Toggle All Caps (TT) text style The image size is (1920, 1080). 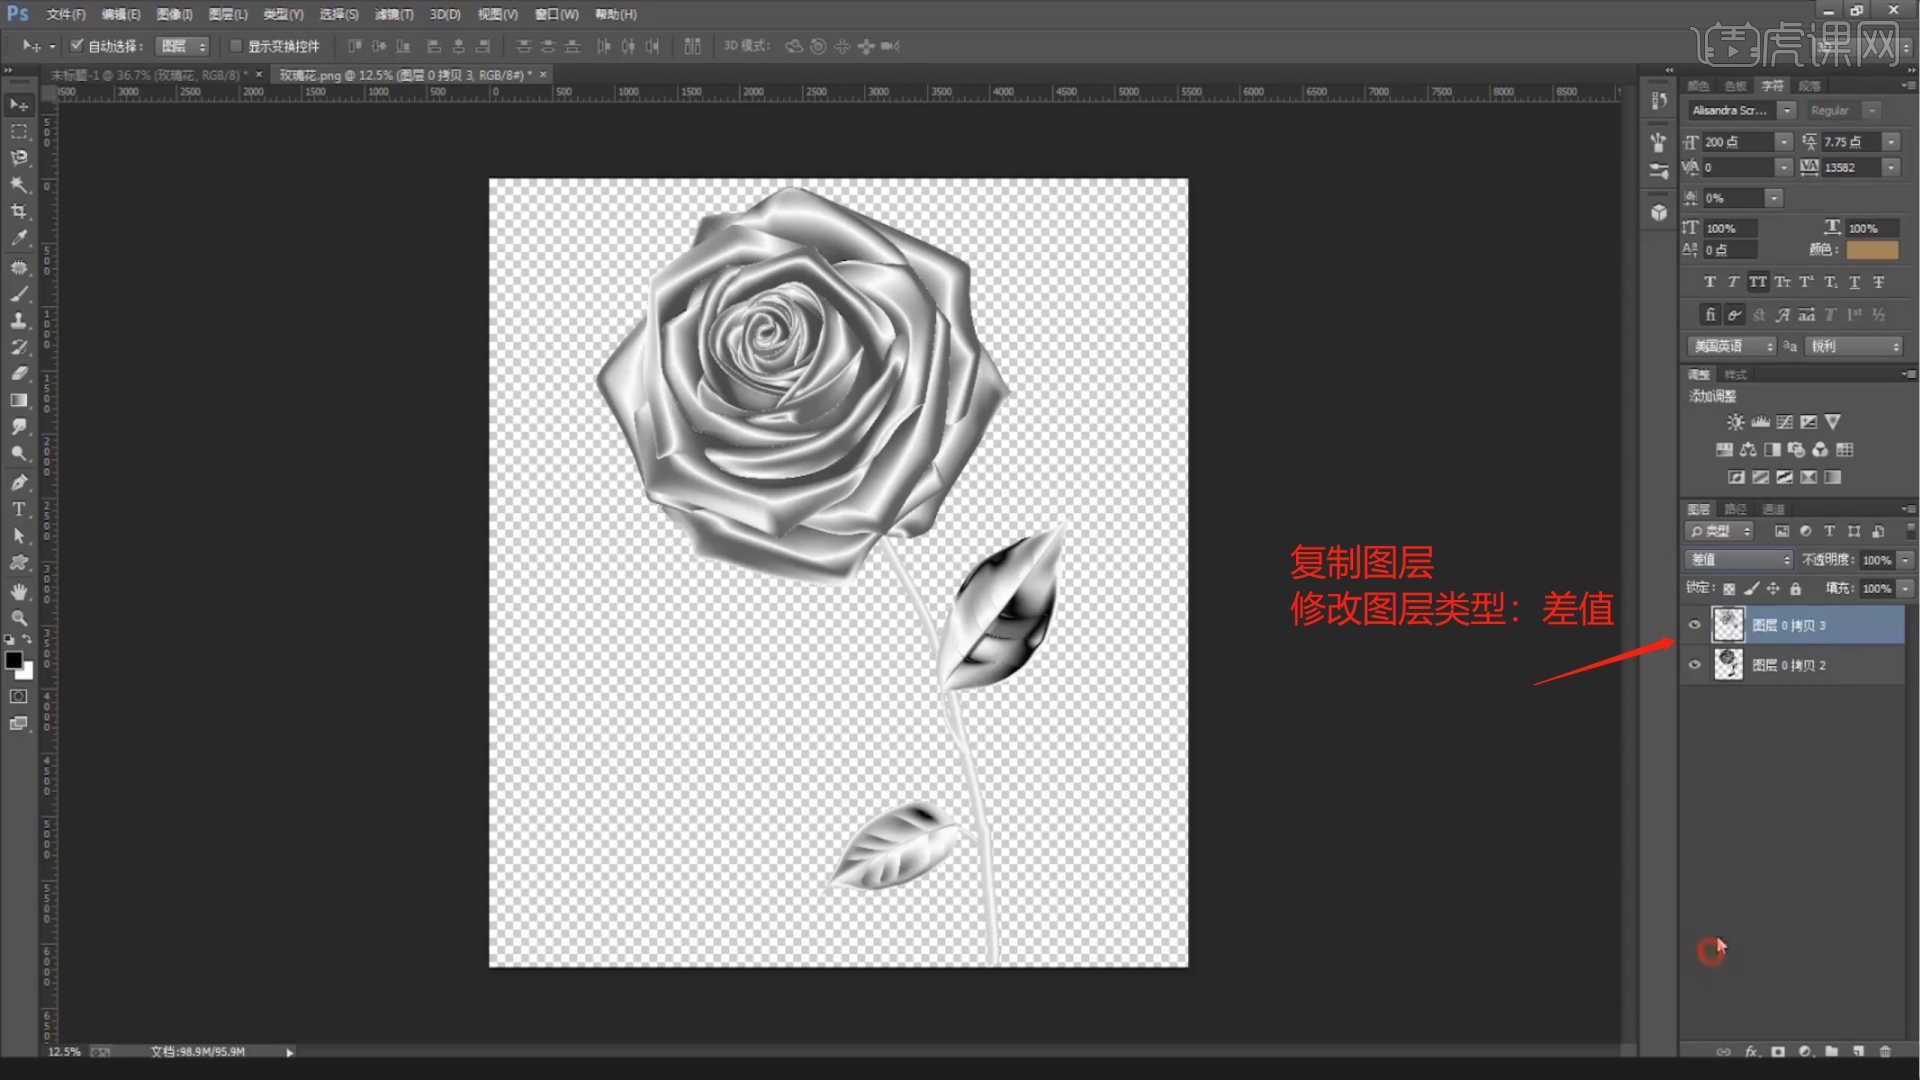[x=1758, y=282]
